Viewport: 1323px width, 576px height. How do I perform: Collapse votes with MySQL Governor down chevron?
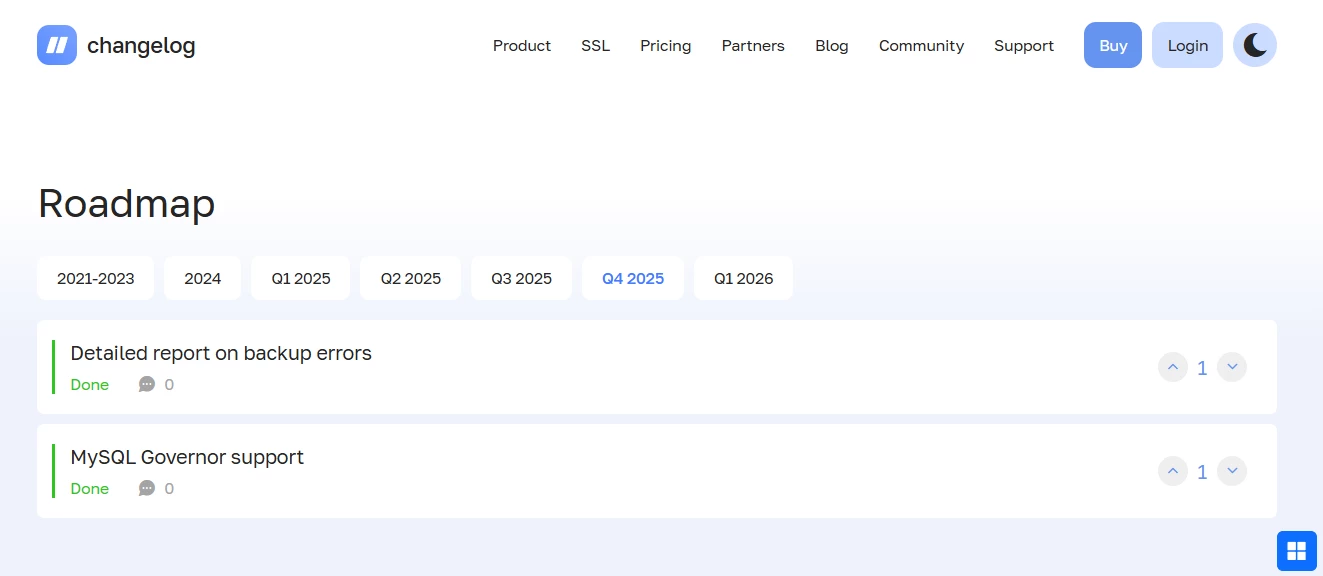pos(1232,471)
